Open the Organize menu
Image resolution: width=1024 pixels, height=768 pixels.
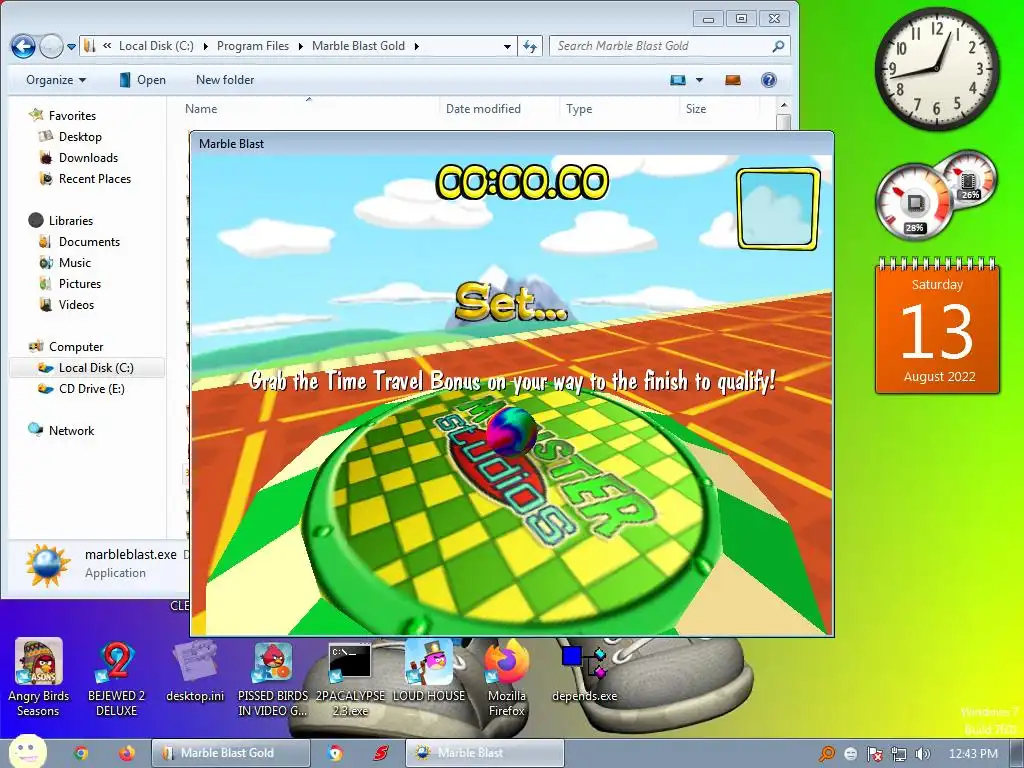pos(56,80)
